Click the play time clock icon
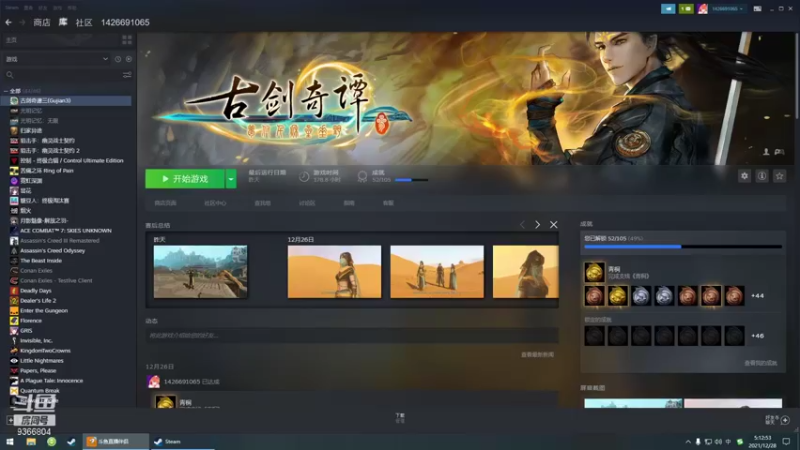The image size is (800, 450). coord(304,177)
